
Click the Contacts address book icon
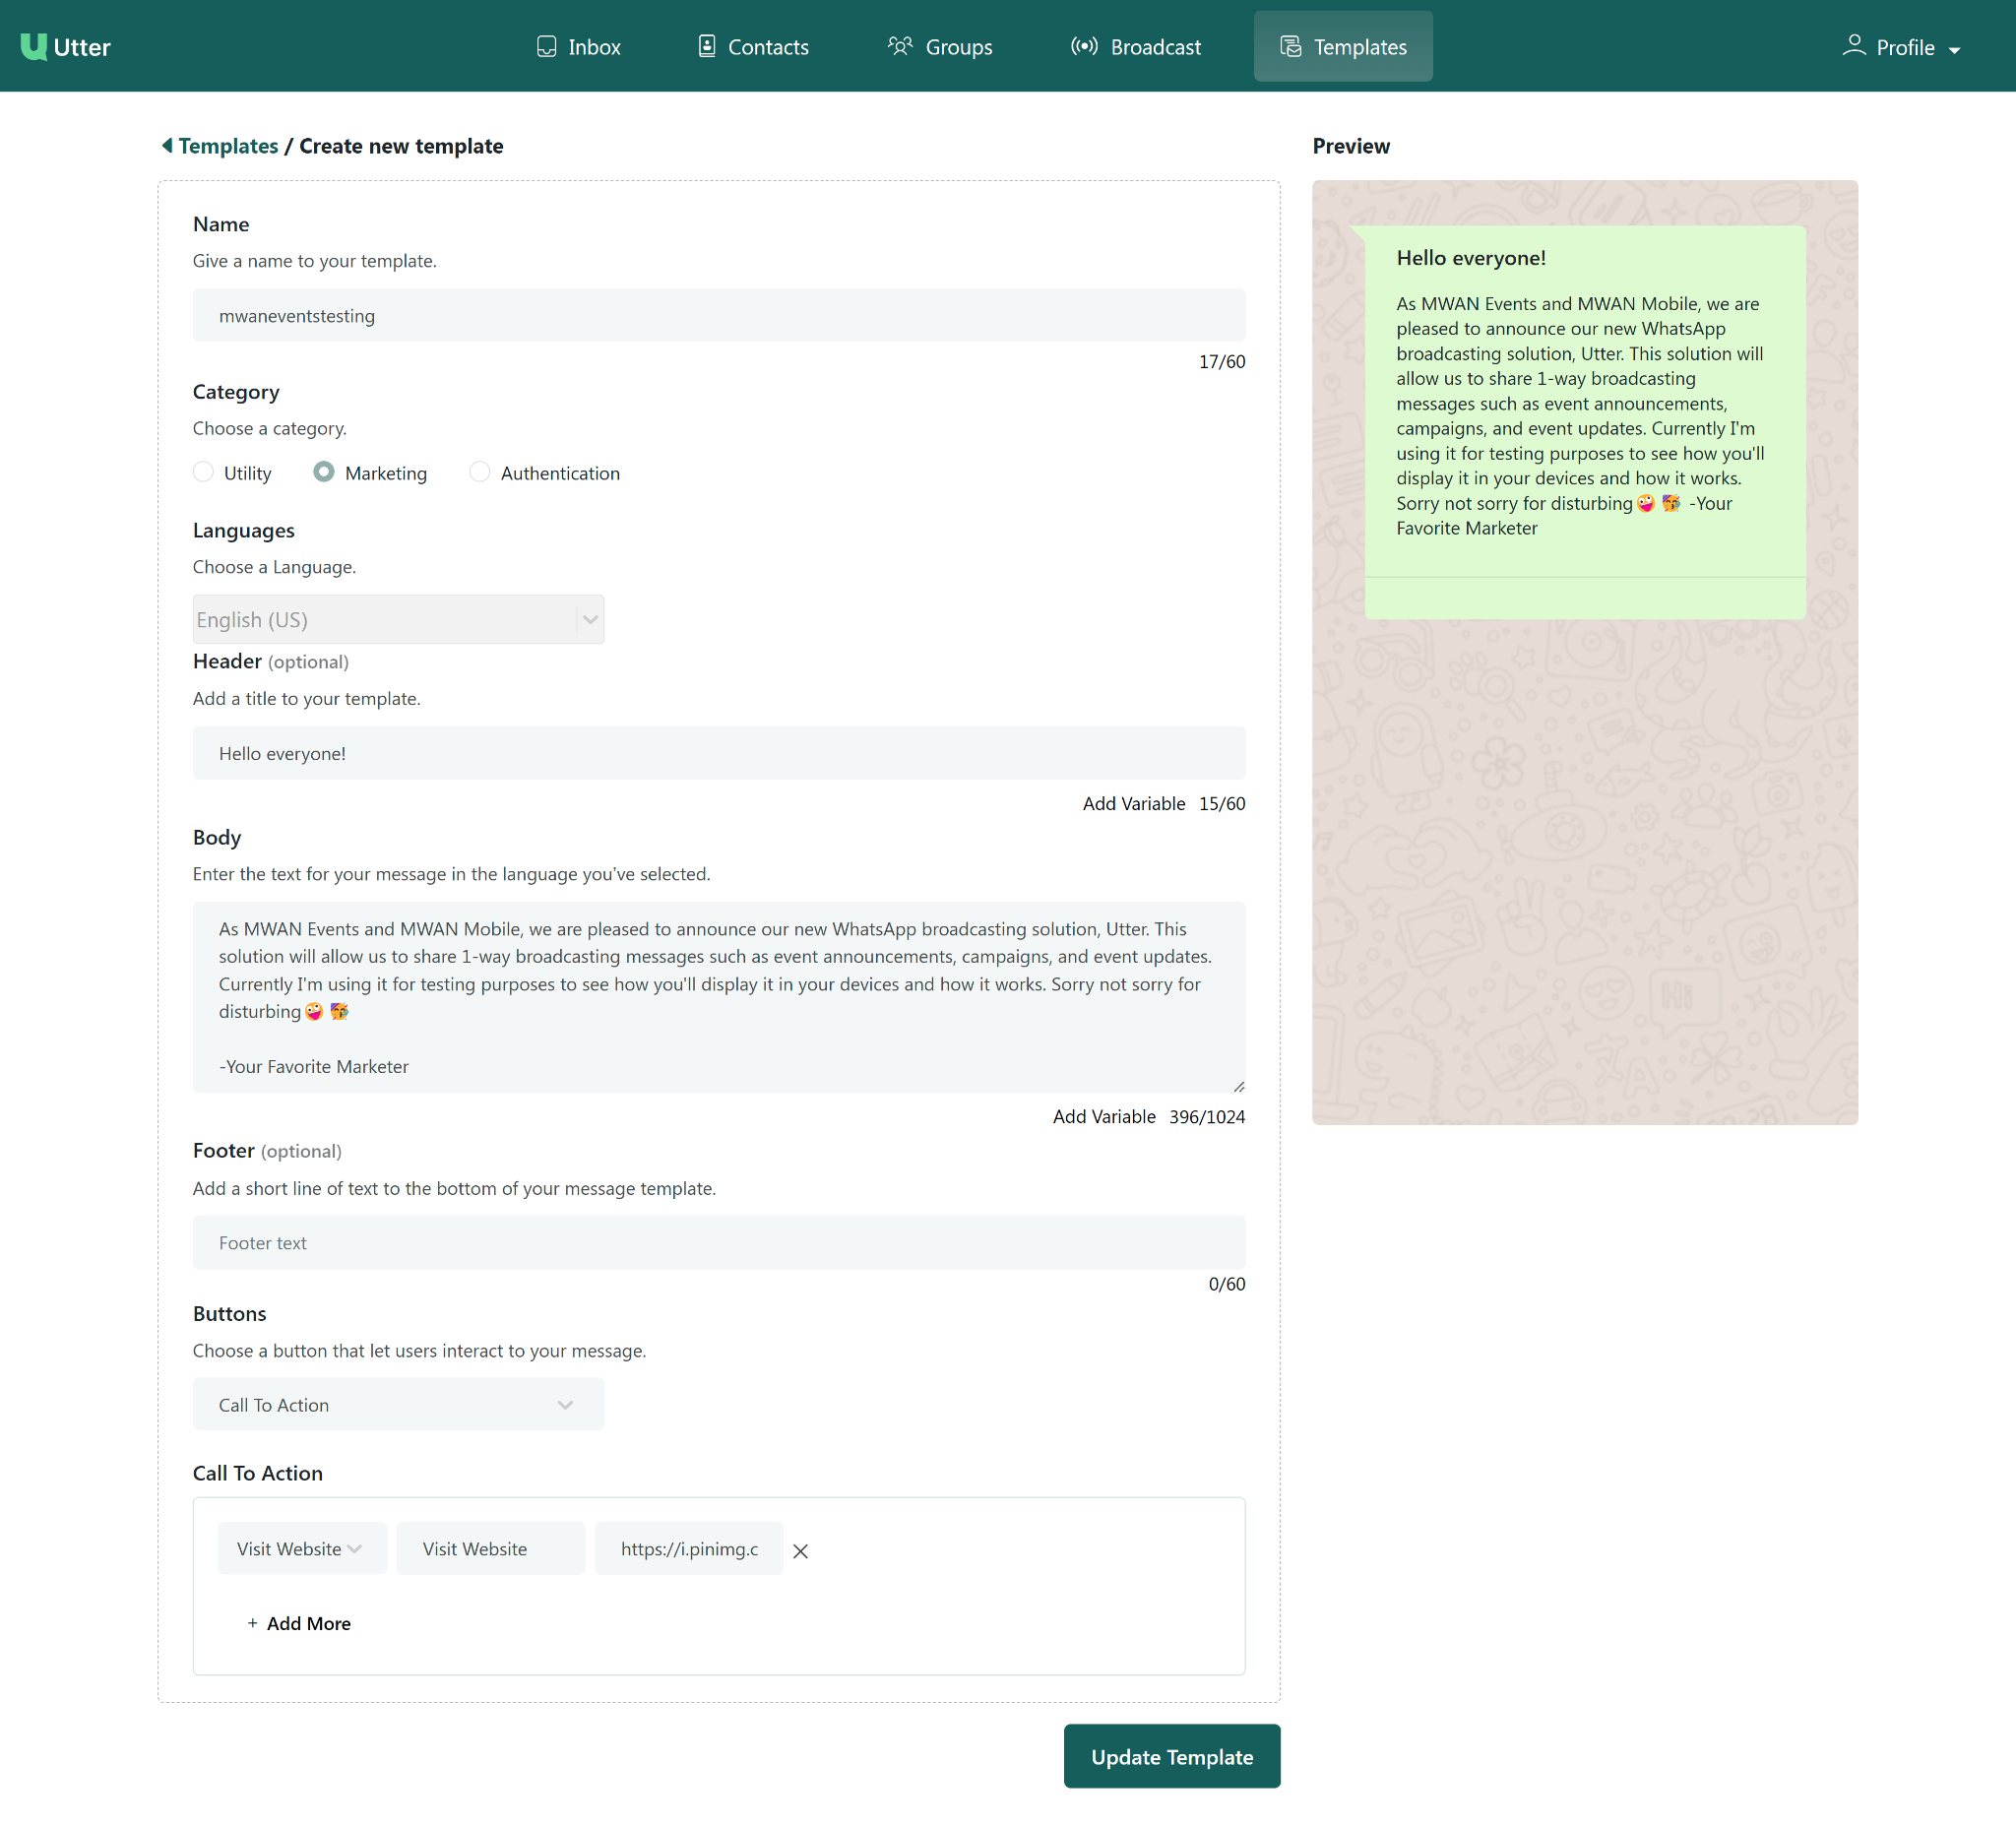[707, 47]
